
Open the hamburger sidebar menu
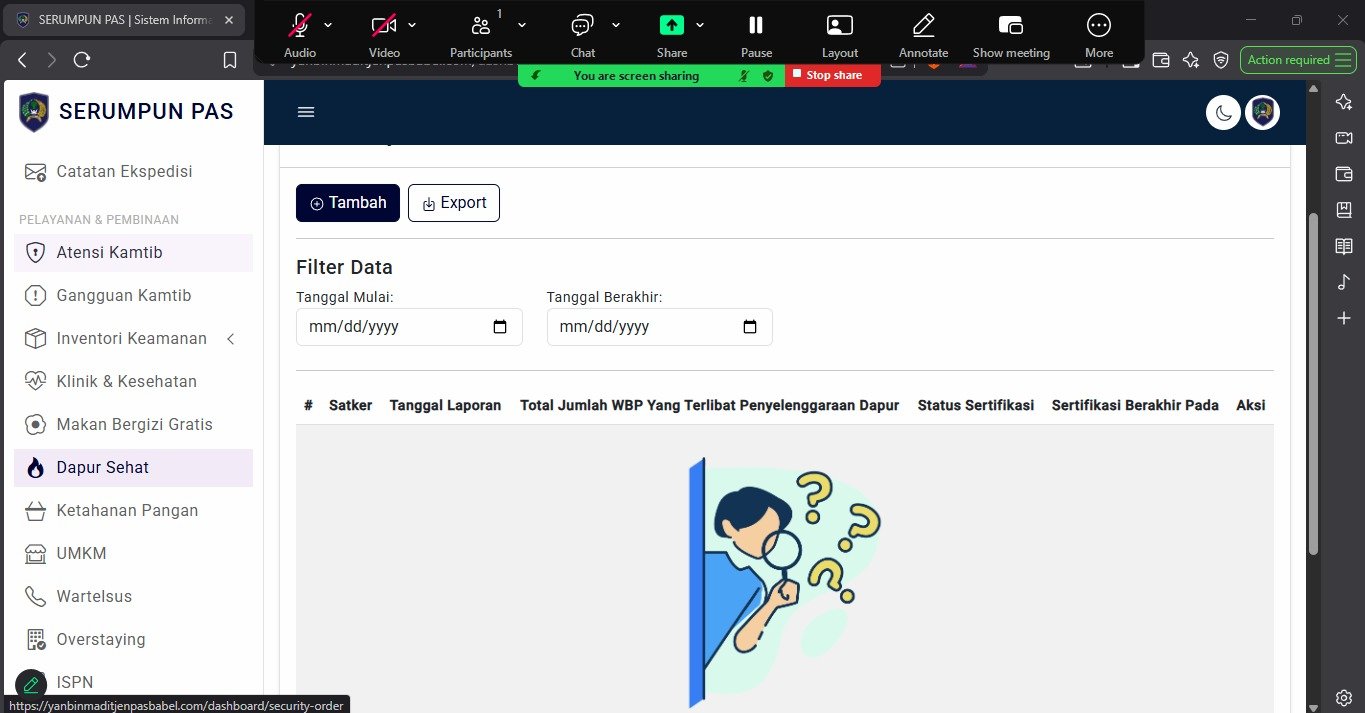(x=306, y=112)
